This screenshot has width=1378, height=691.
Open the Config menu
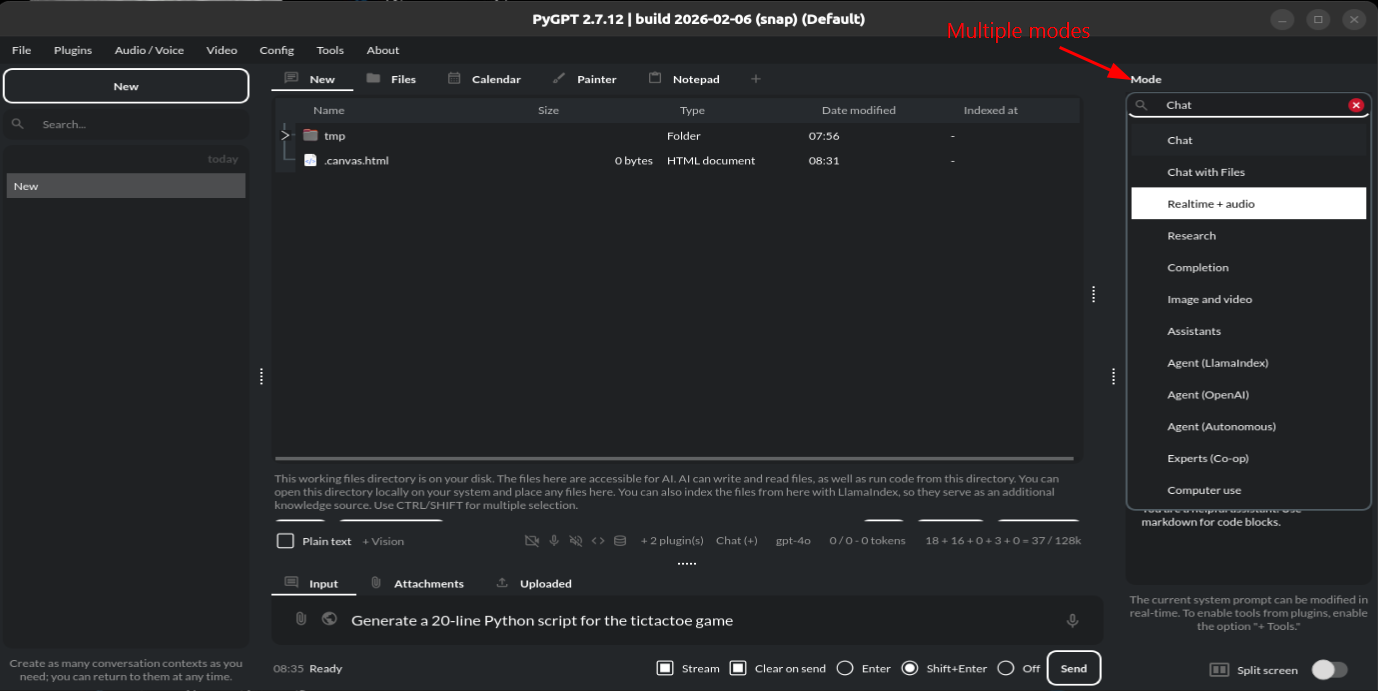(276, 50)
